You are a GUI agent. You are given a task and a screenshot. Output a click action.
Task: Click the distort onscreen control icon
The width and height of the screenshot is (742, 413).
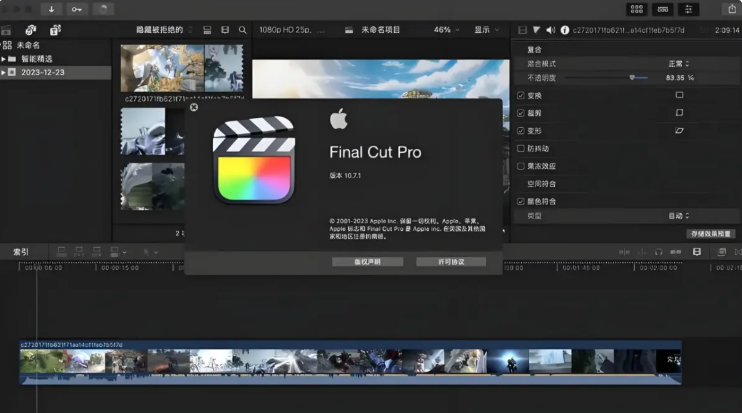click(x=679, y=130)
